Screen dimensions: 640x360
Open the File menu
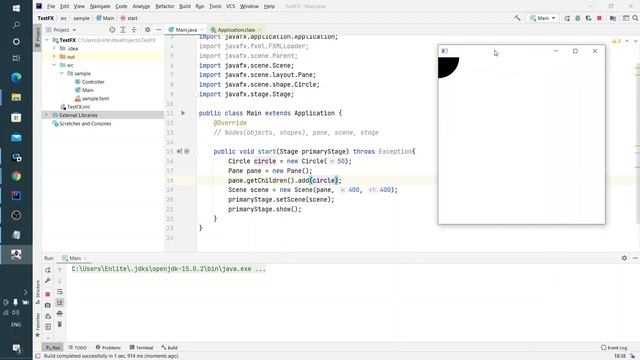51,6
